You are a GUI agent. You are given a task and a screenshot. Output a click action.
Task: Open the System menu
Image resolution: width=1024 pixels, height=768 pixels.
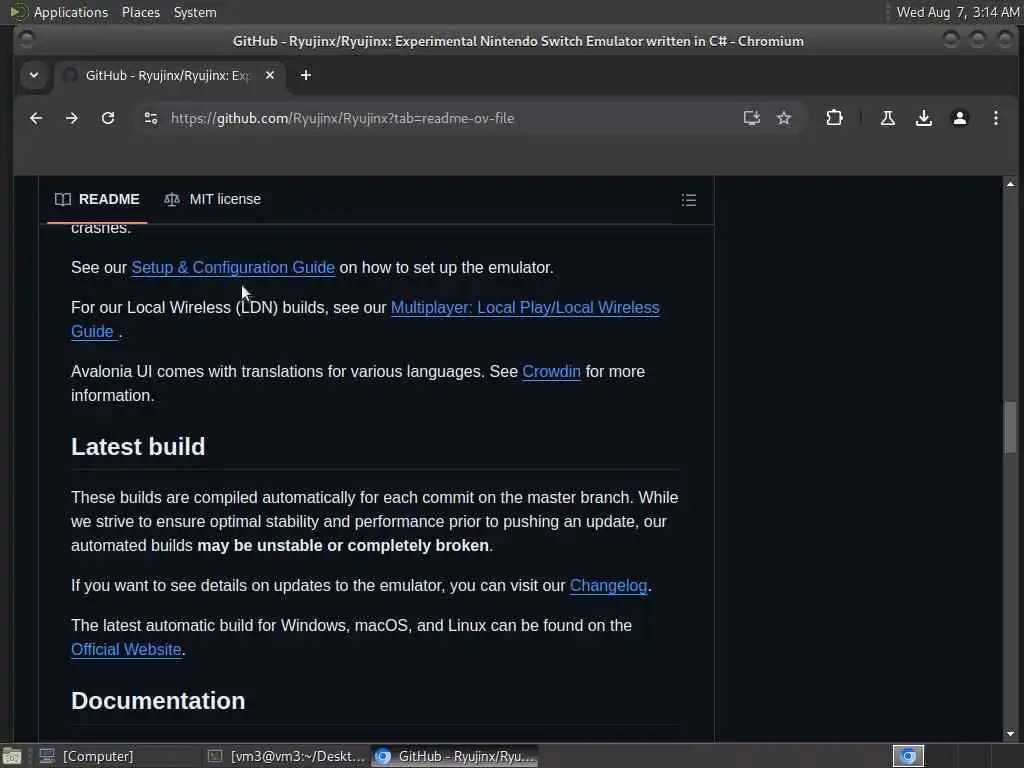[x=195, y=12]
